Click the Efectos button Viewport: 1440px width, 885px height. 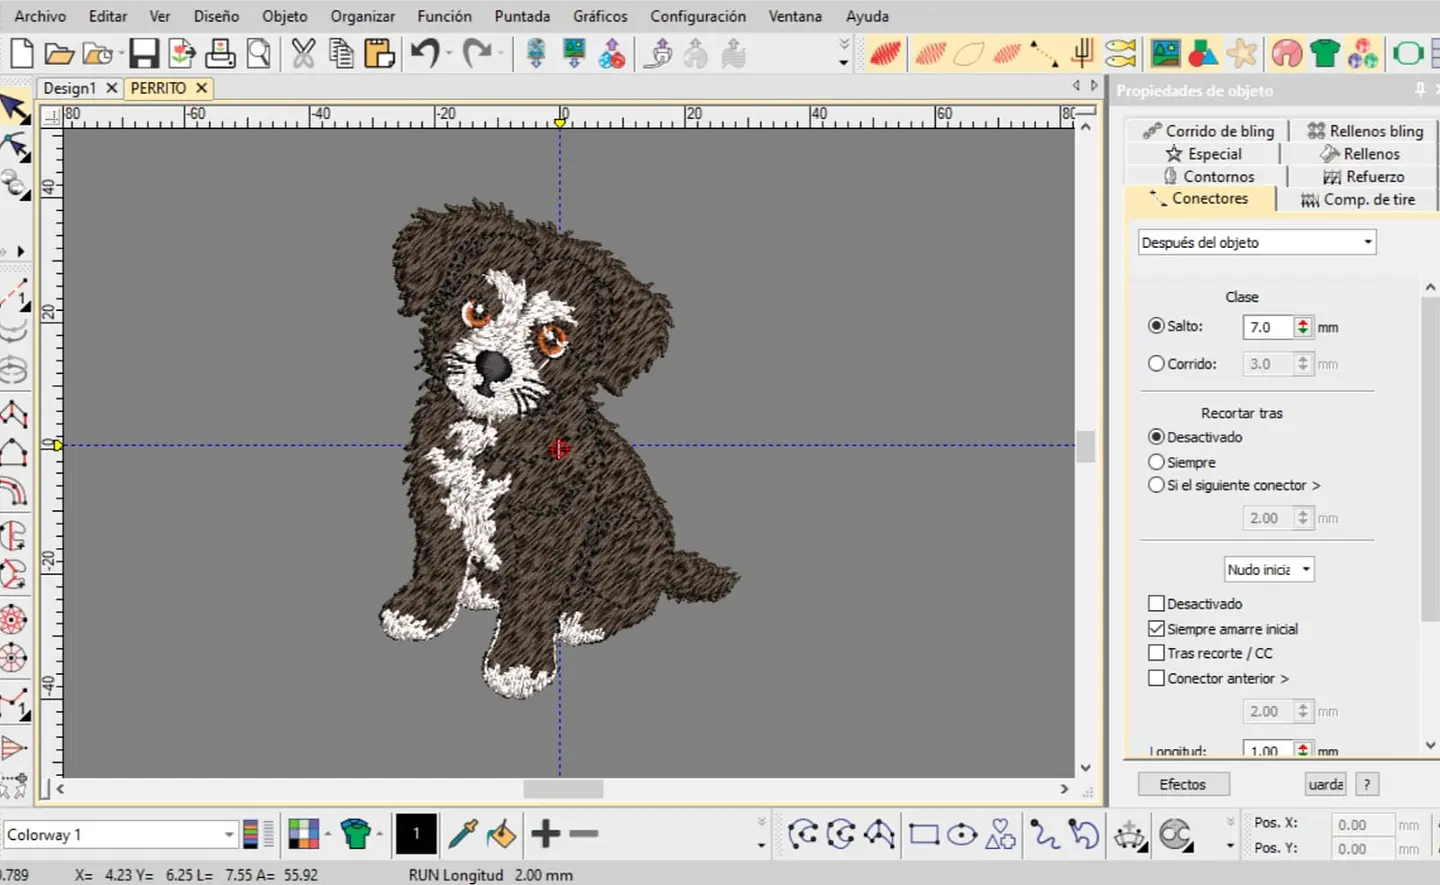[x=1183, y=784]
